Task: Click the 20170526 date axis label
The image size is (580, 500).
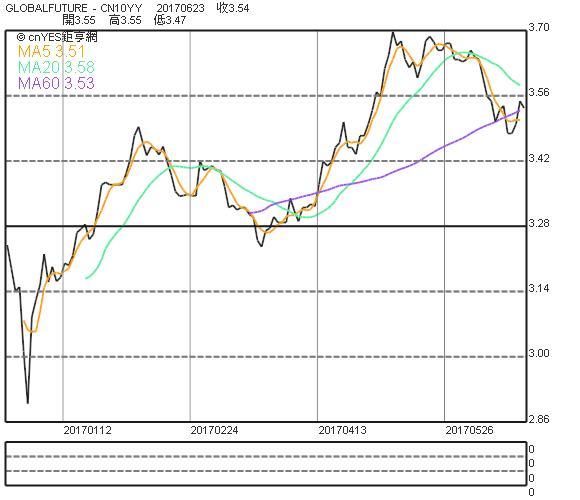Action: 469,430
